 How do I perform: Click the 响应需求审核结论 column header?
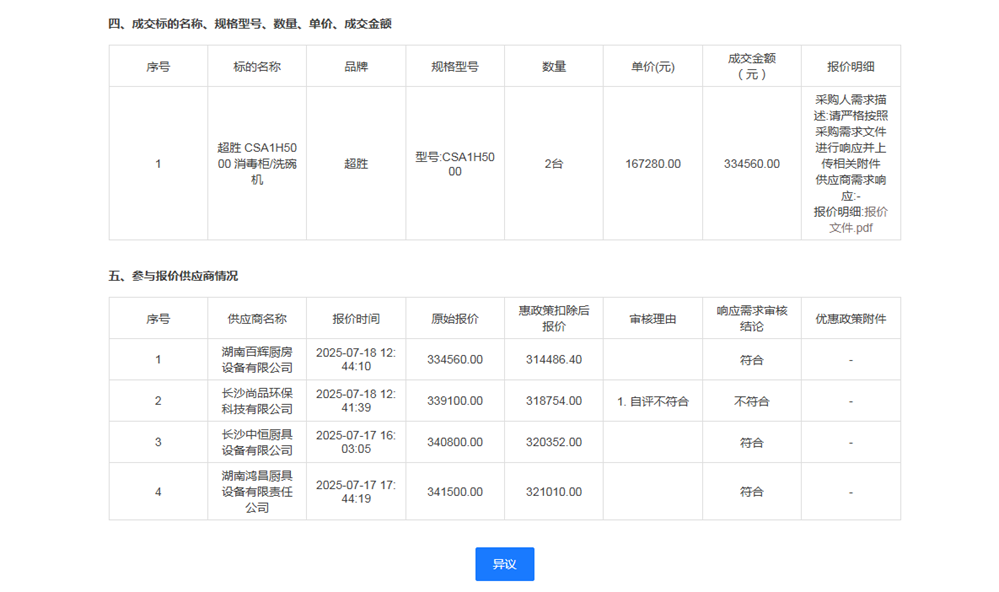[752, 319]
